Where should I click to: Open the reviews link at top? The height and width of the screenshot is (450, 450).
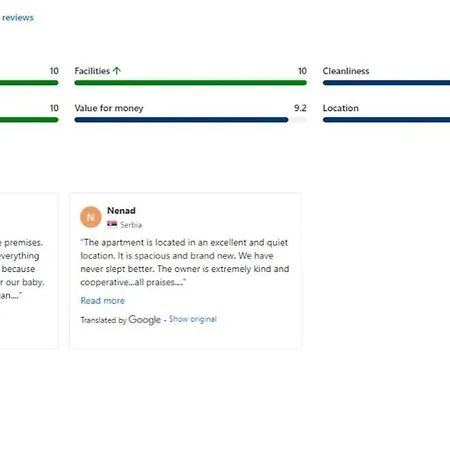(x=17, y=18)
